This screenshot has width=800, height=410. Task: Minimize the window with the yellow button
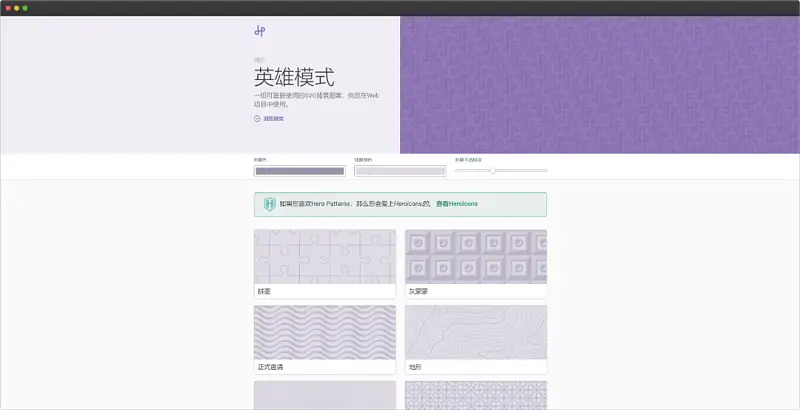[16, 8]
